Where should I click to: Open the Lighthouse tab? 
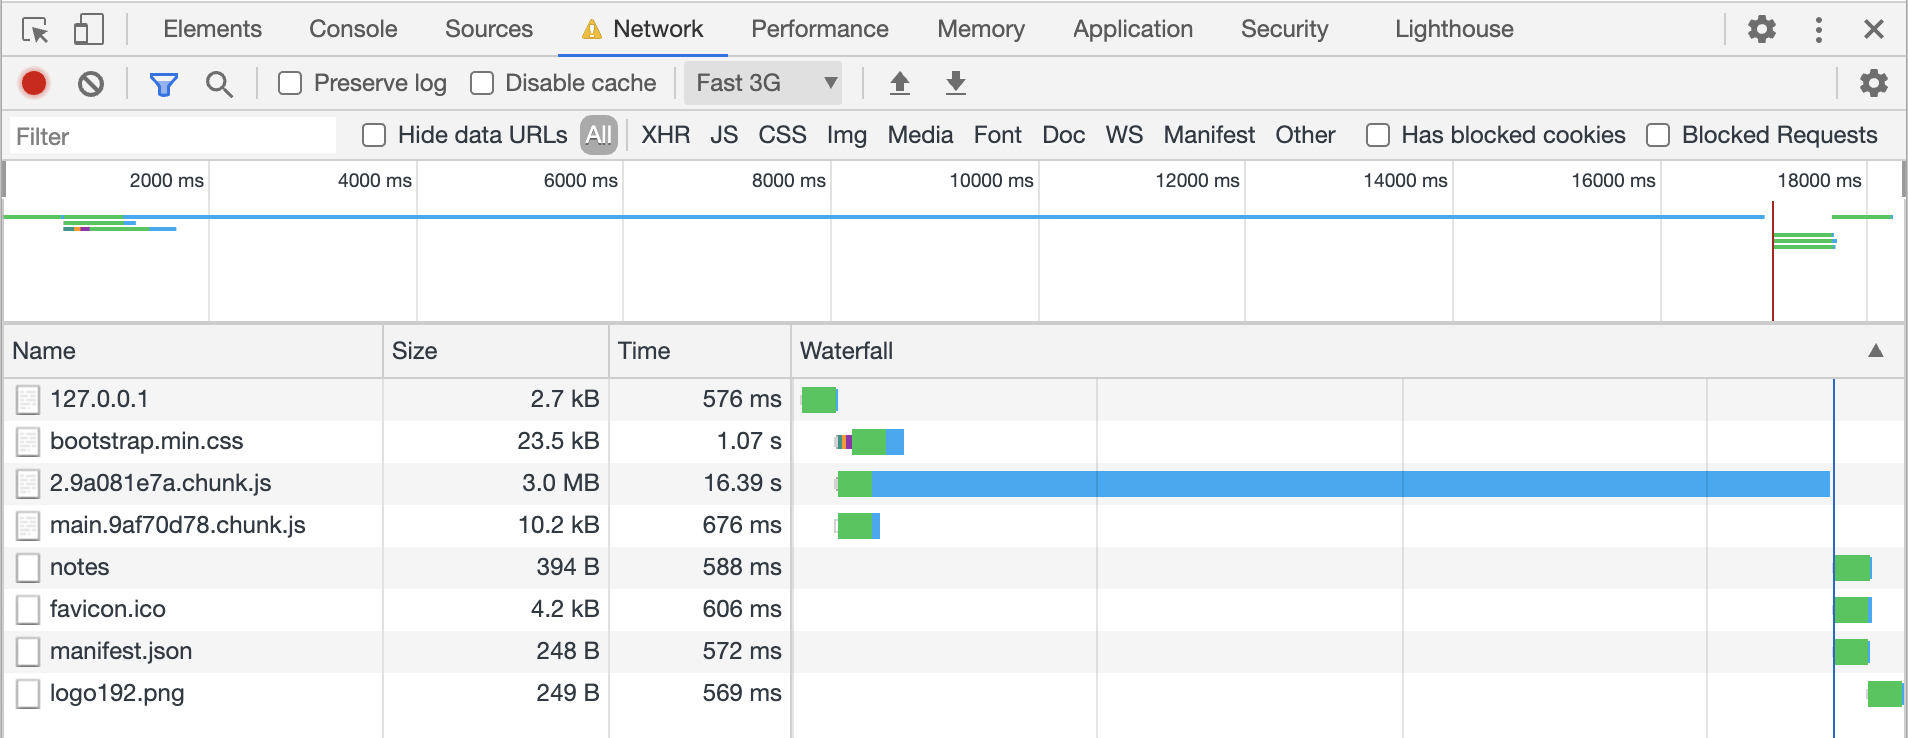coord(1453,29)
